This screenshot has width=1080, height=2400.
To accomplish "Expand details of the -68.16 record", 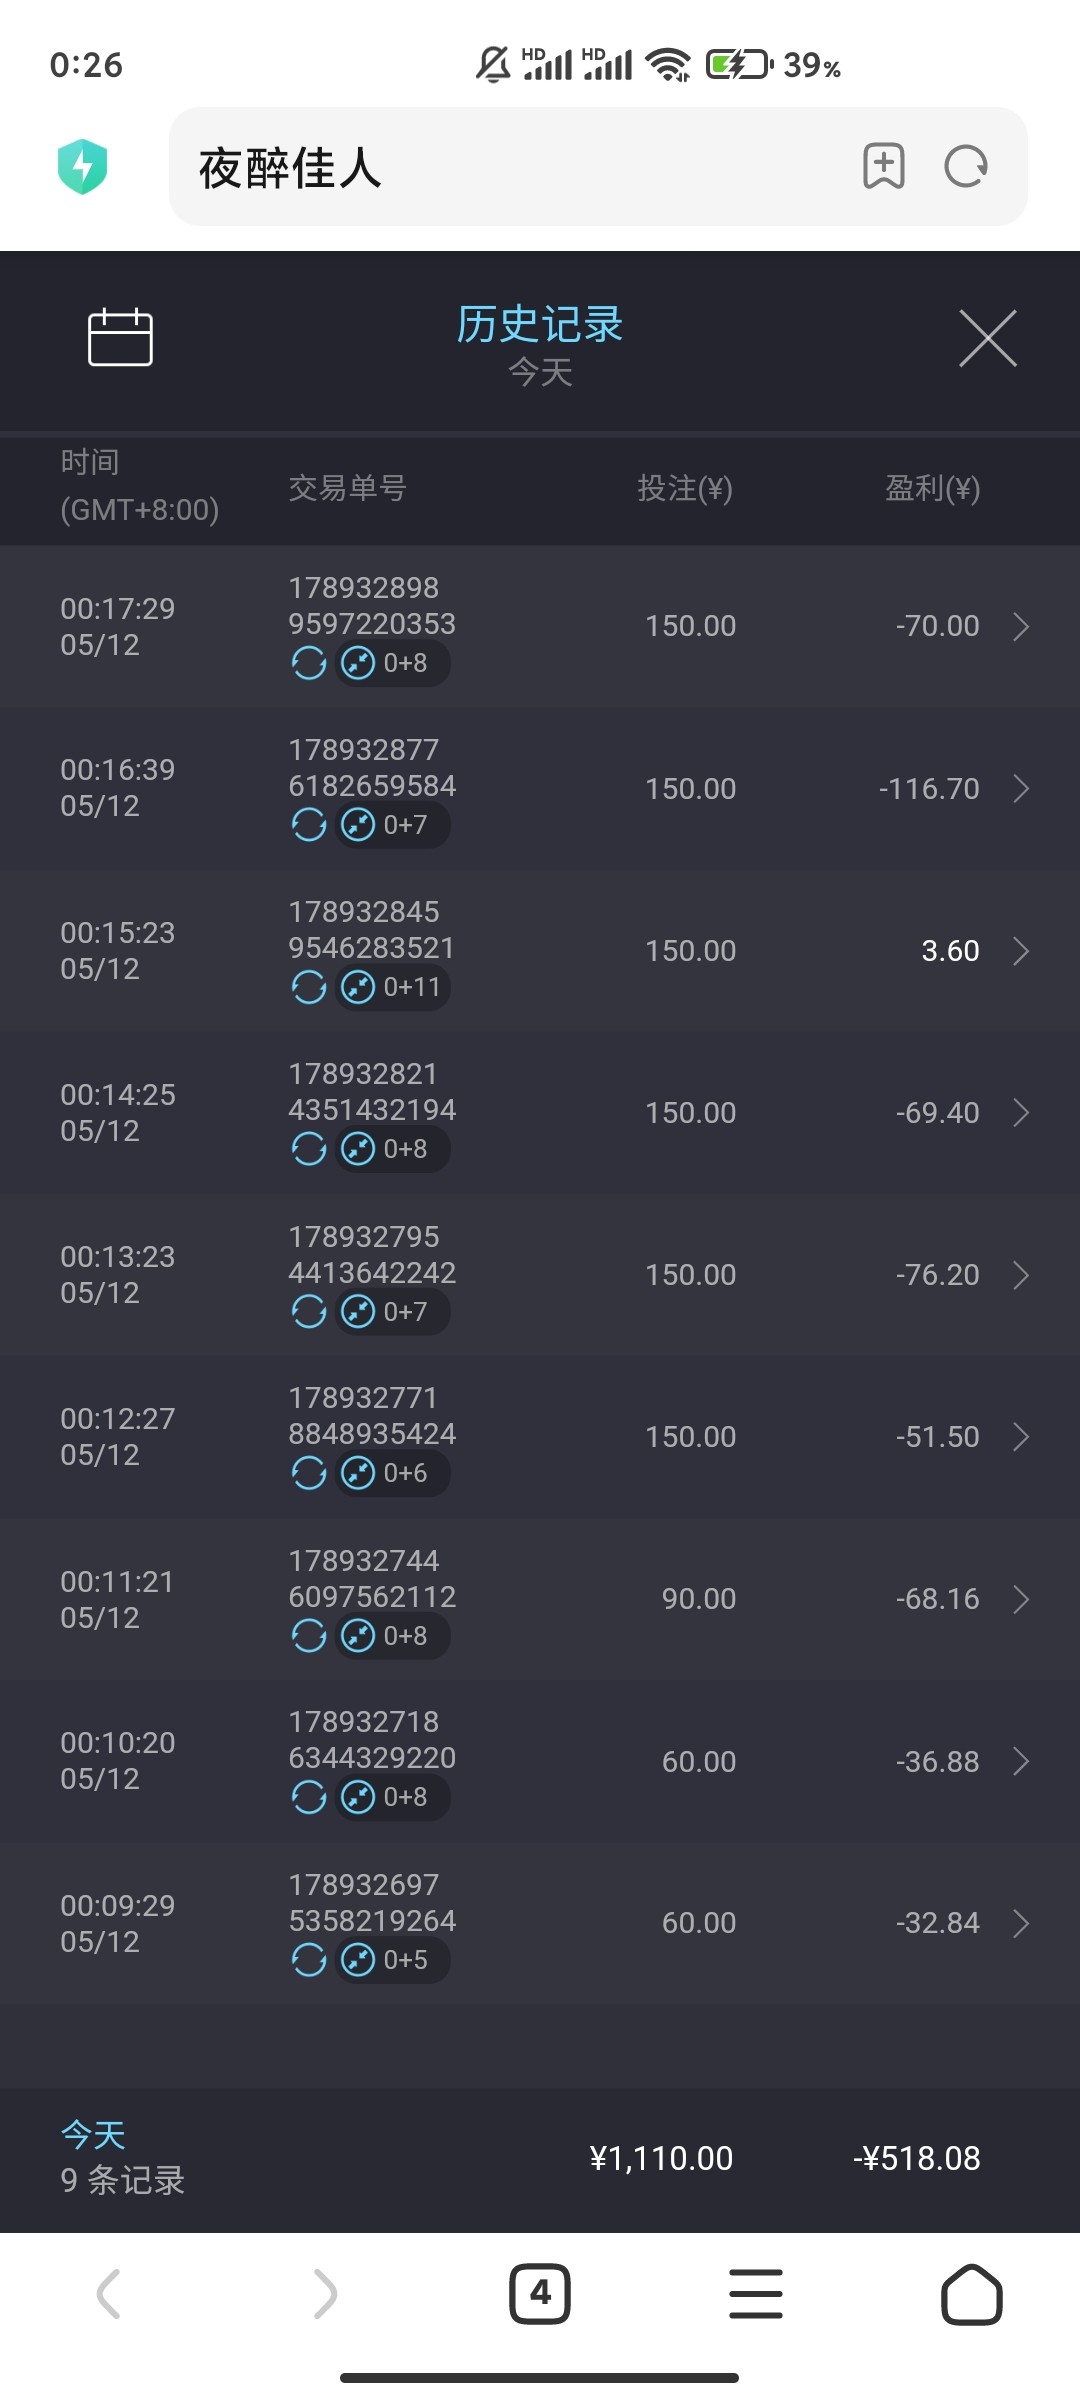I will [1021, 1599].
